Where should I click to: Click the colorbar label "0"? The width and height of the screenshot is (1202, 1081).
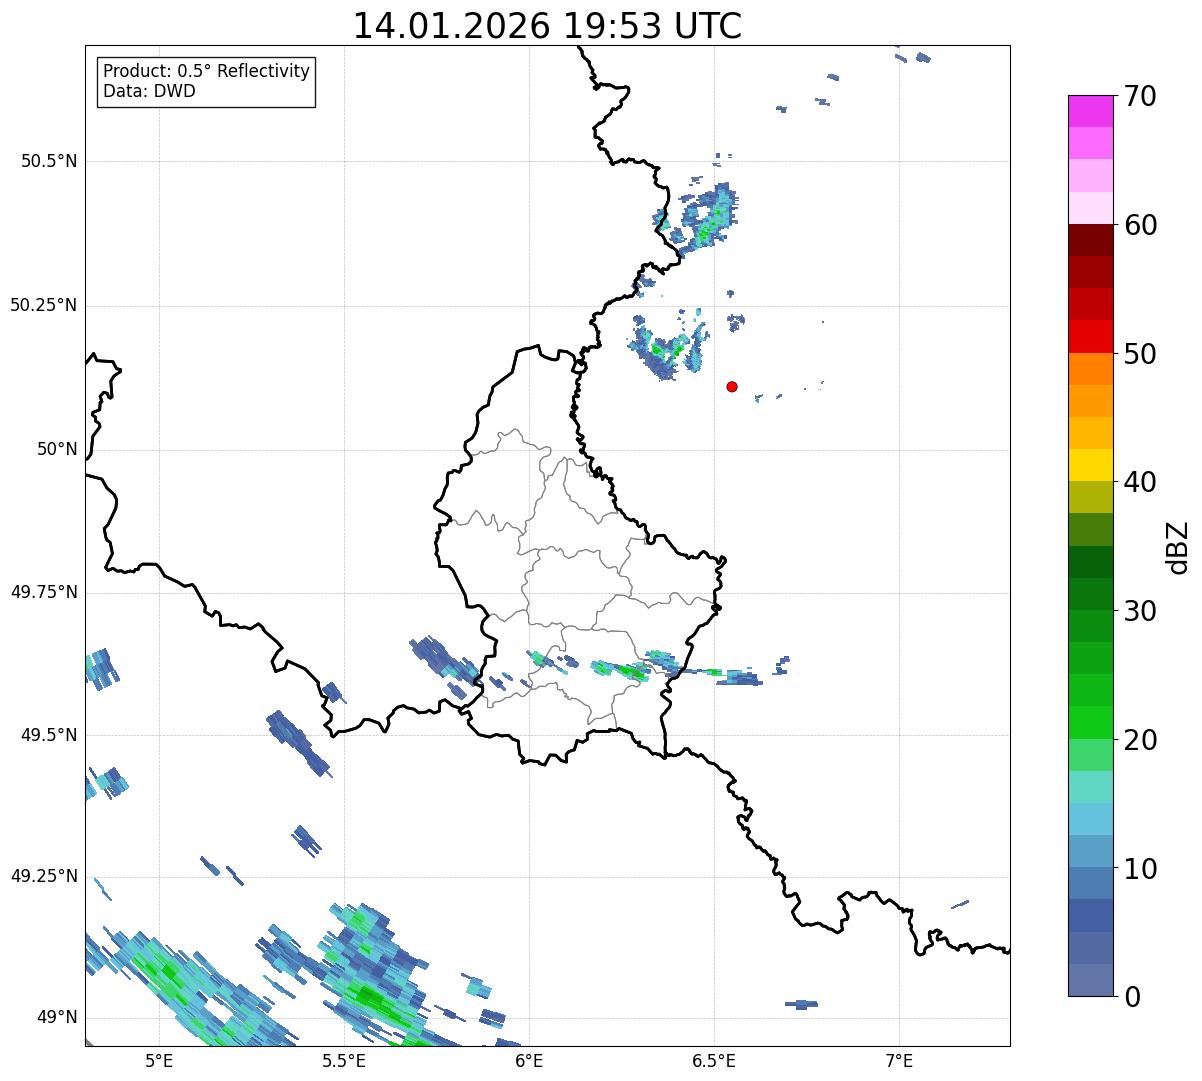point(1132,997)
